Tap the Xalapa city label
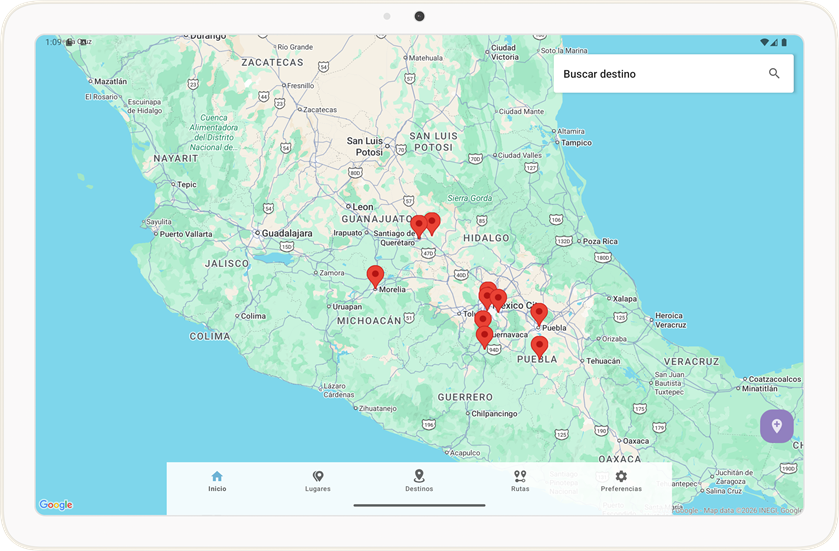This screenshot has width=839, height=551. (x=624, y=299)
